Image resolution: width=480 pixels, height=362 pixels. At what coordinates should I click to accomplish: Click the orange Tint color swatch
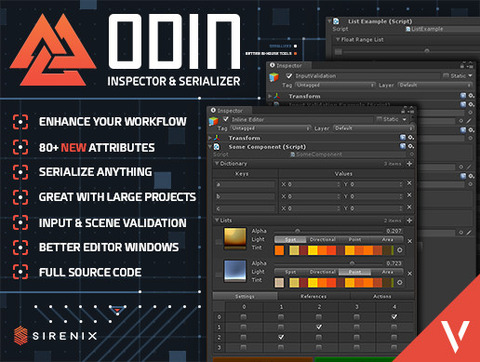(279, 250)
